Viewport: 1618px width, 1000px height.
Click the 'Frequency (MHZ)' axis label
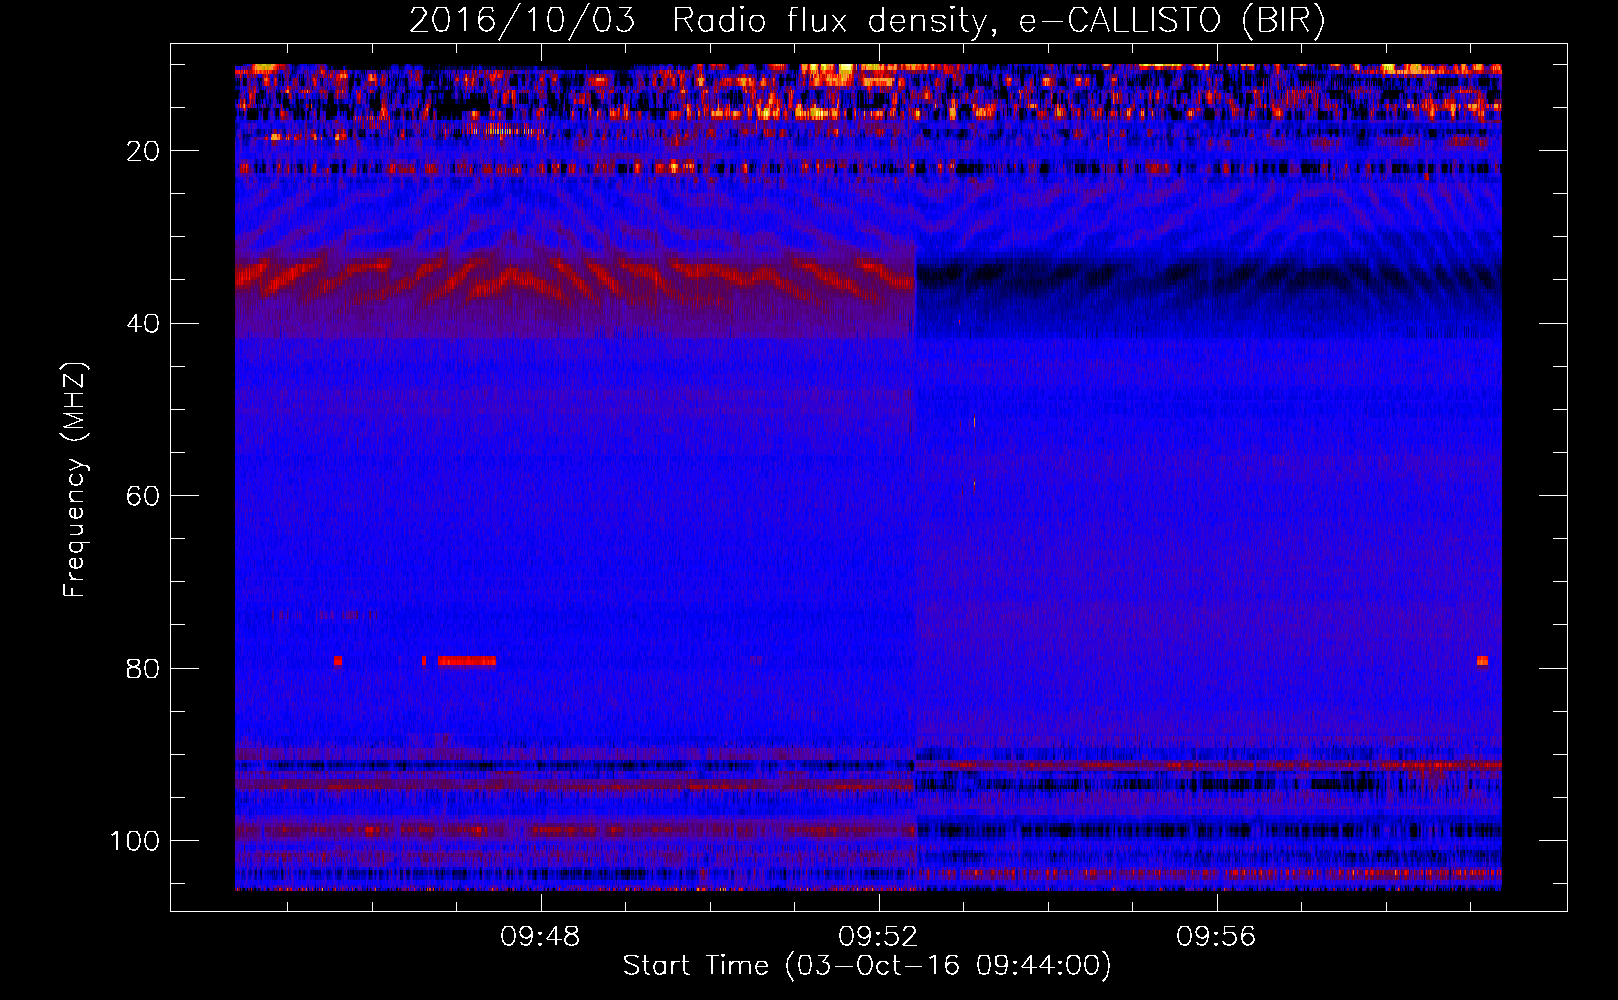75,479
